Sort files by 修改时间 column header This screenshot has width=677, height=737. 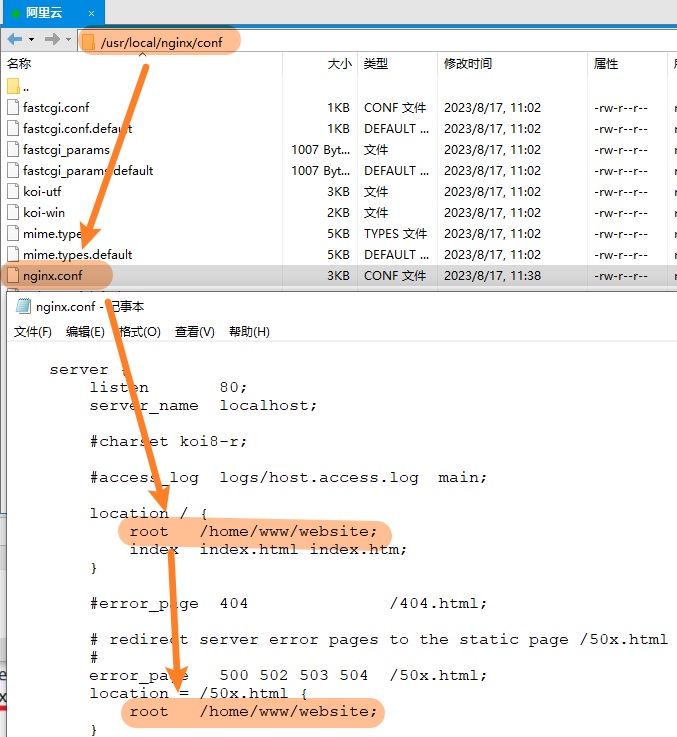pos(468,64)
